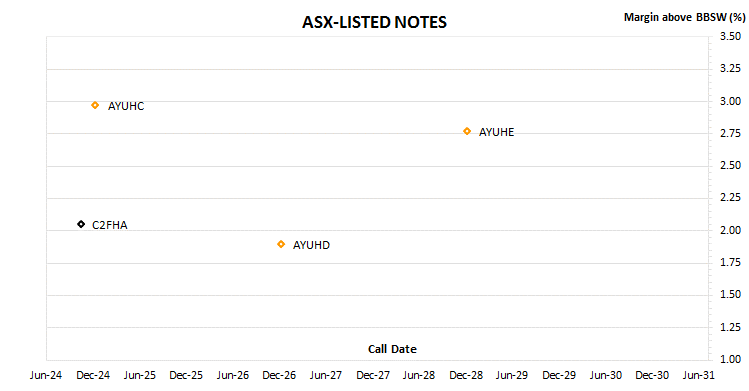This screenshot has height=391, width=749.
Task: Select the AYUHC data label
Action: [126, 106]
